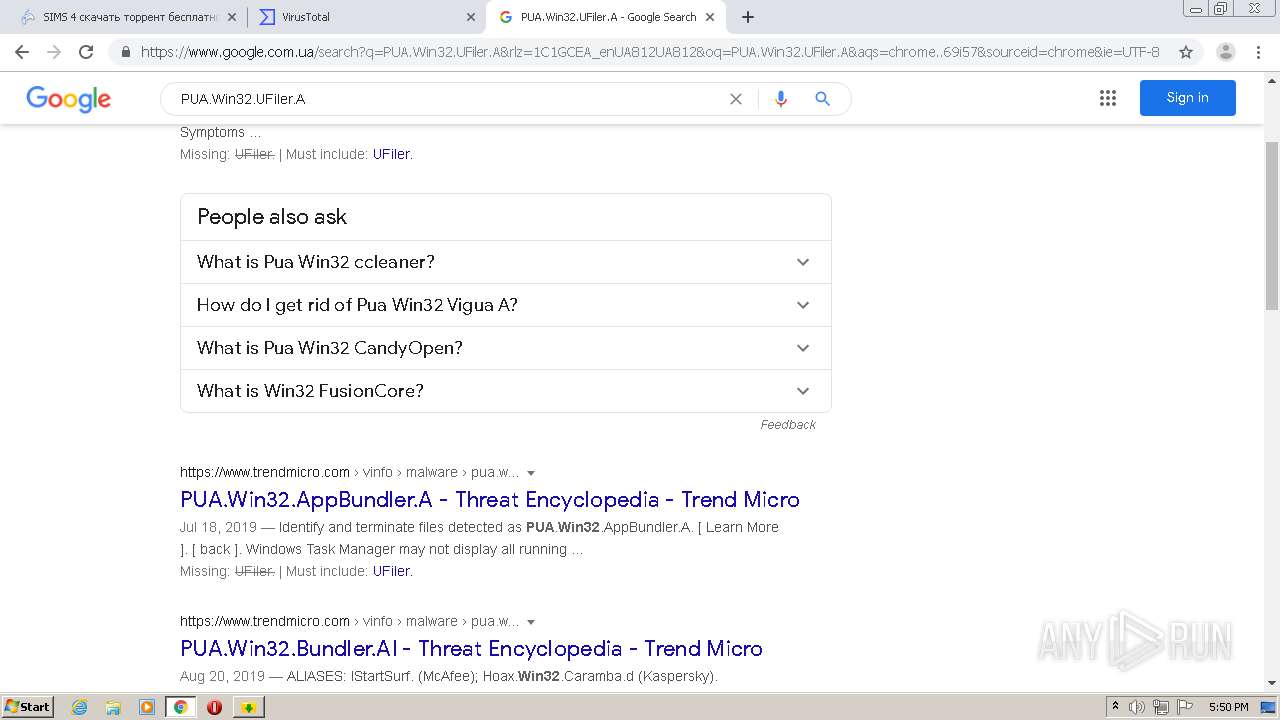Expand 'What is Win32 FusionCore?'

coord(506,391)
